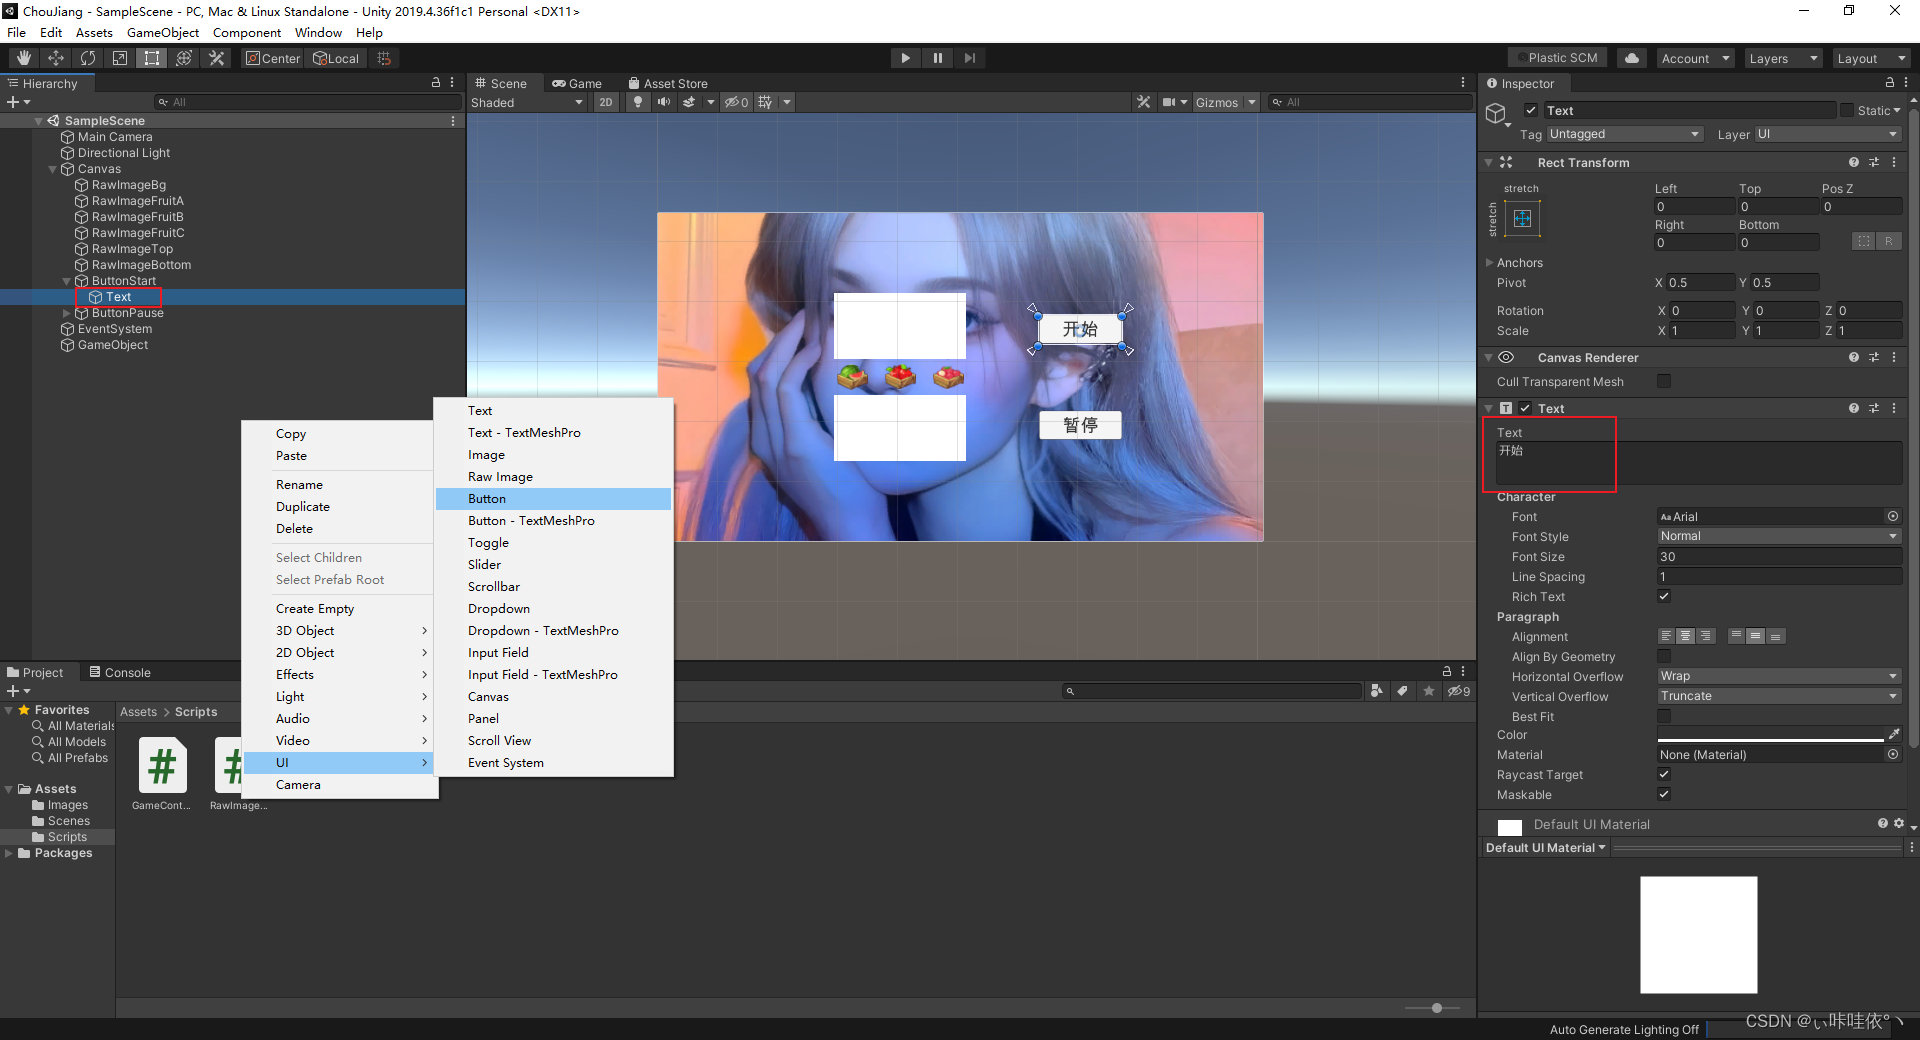Choose Raw Image from the UI submenu

[553, 476]
